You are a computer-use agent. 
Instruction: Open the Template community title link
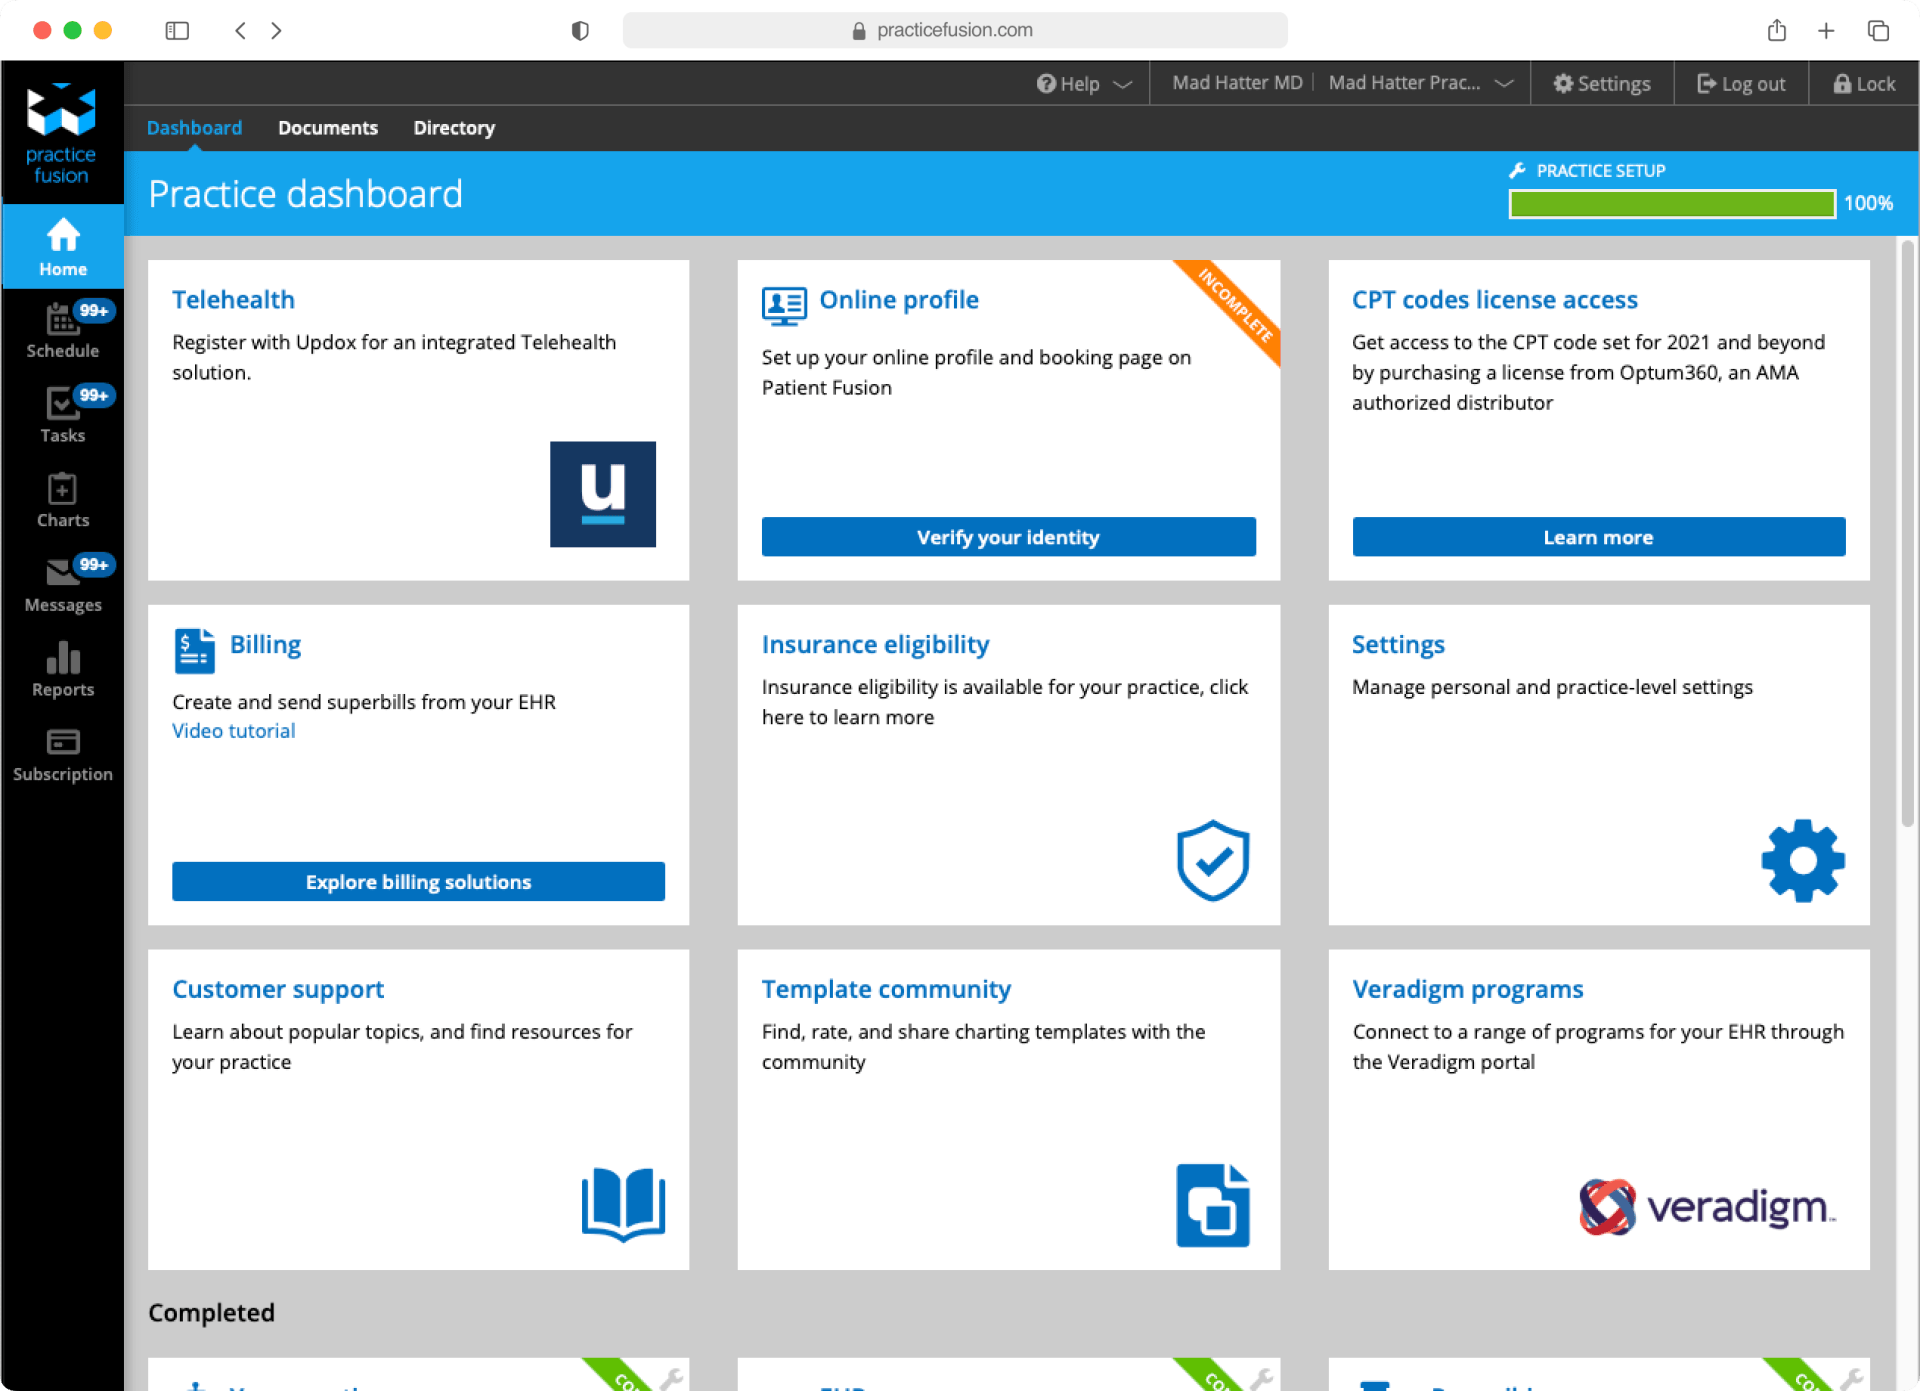pyautogui.click(x=886, y=989)
